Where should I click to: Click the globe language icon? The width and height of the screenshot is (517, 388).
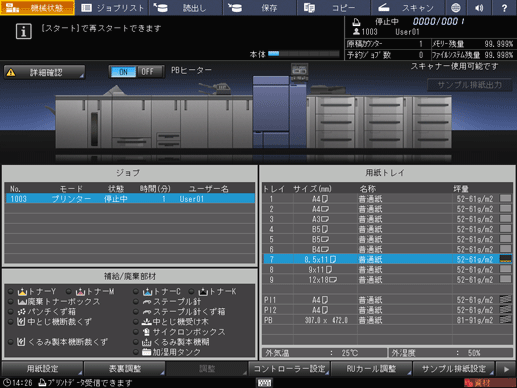click(455, 7)
